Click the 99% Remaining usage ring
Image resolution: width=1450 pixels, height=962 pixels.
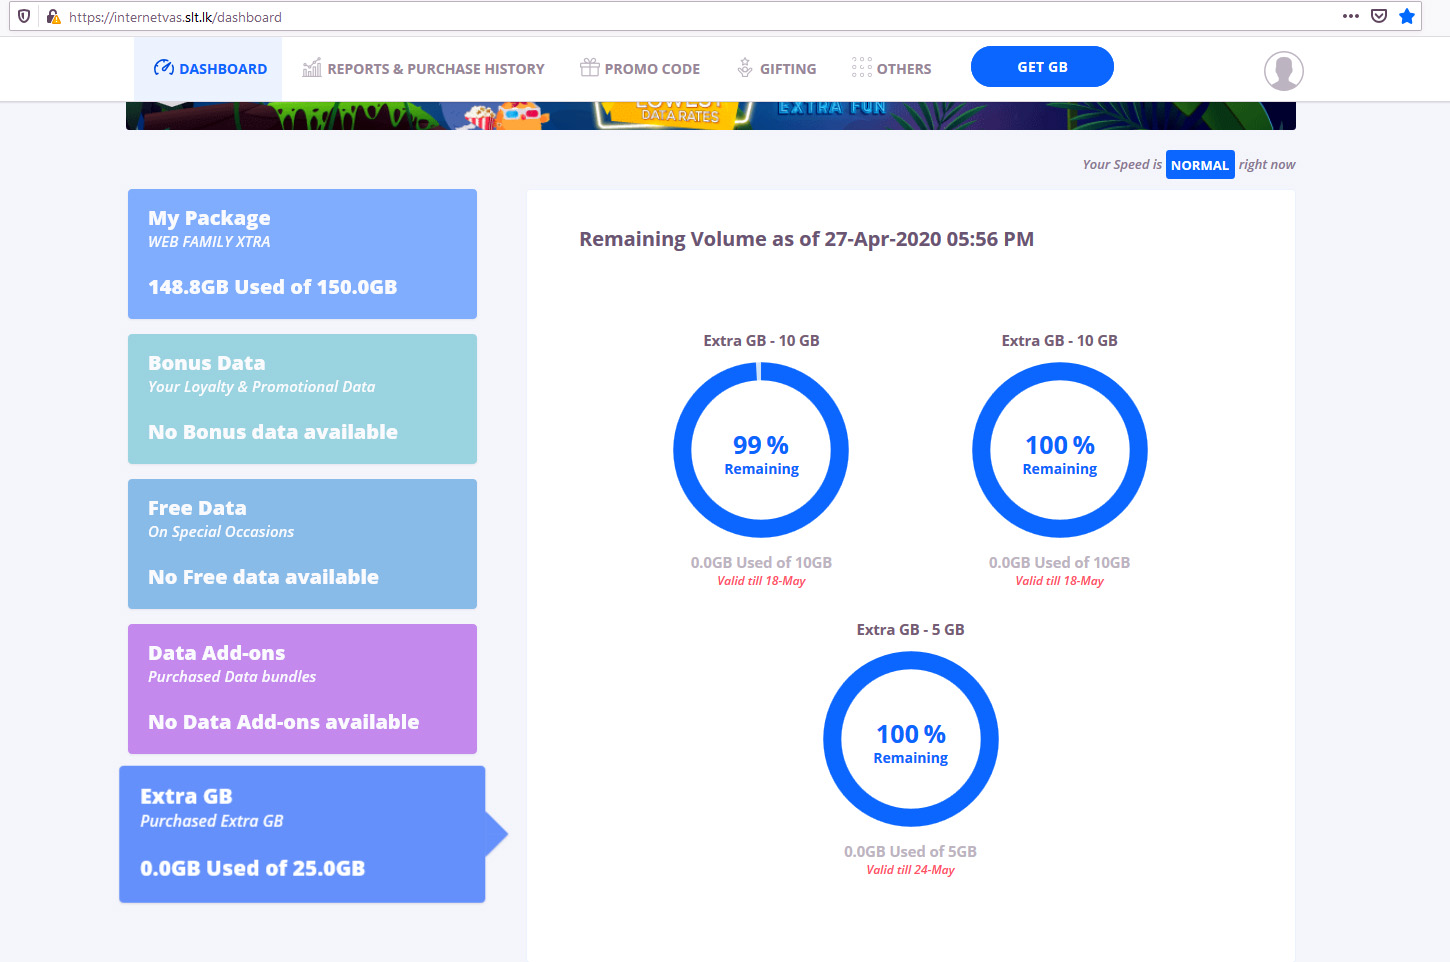click(761, 450)
